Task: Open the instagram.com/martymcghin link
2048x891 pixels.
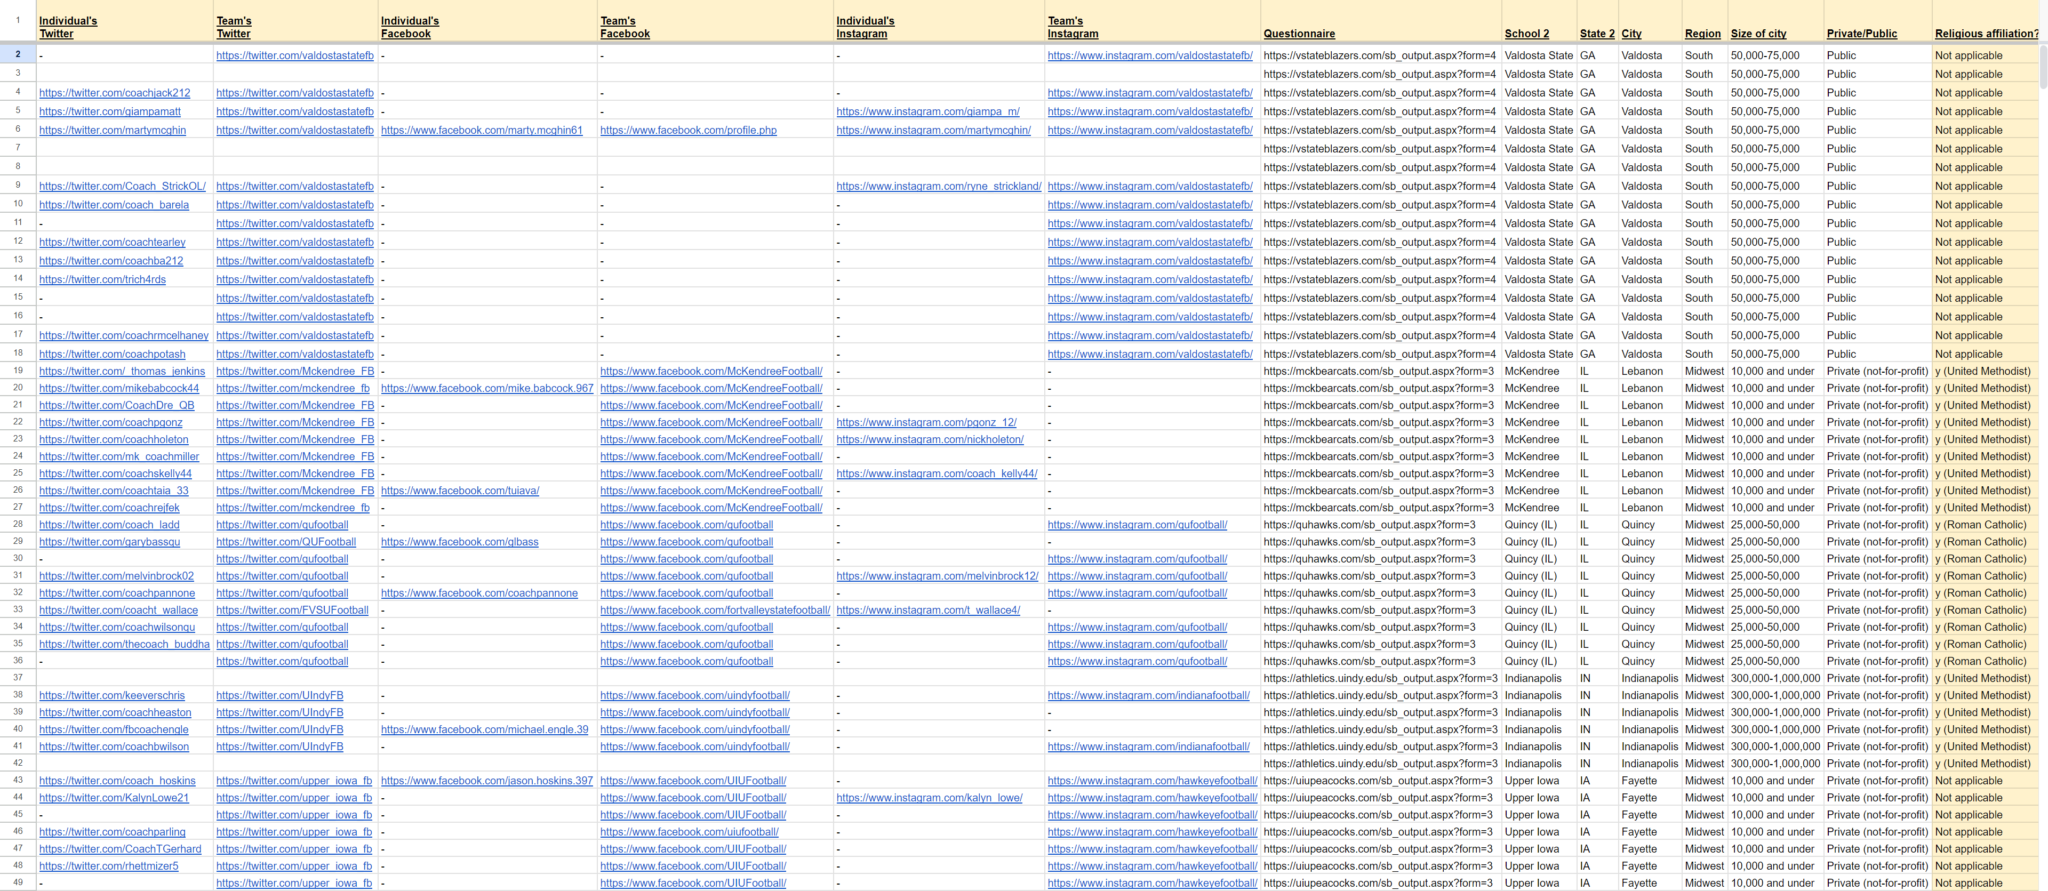Action: (x=934, y=130)
